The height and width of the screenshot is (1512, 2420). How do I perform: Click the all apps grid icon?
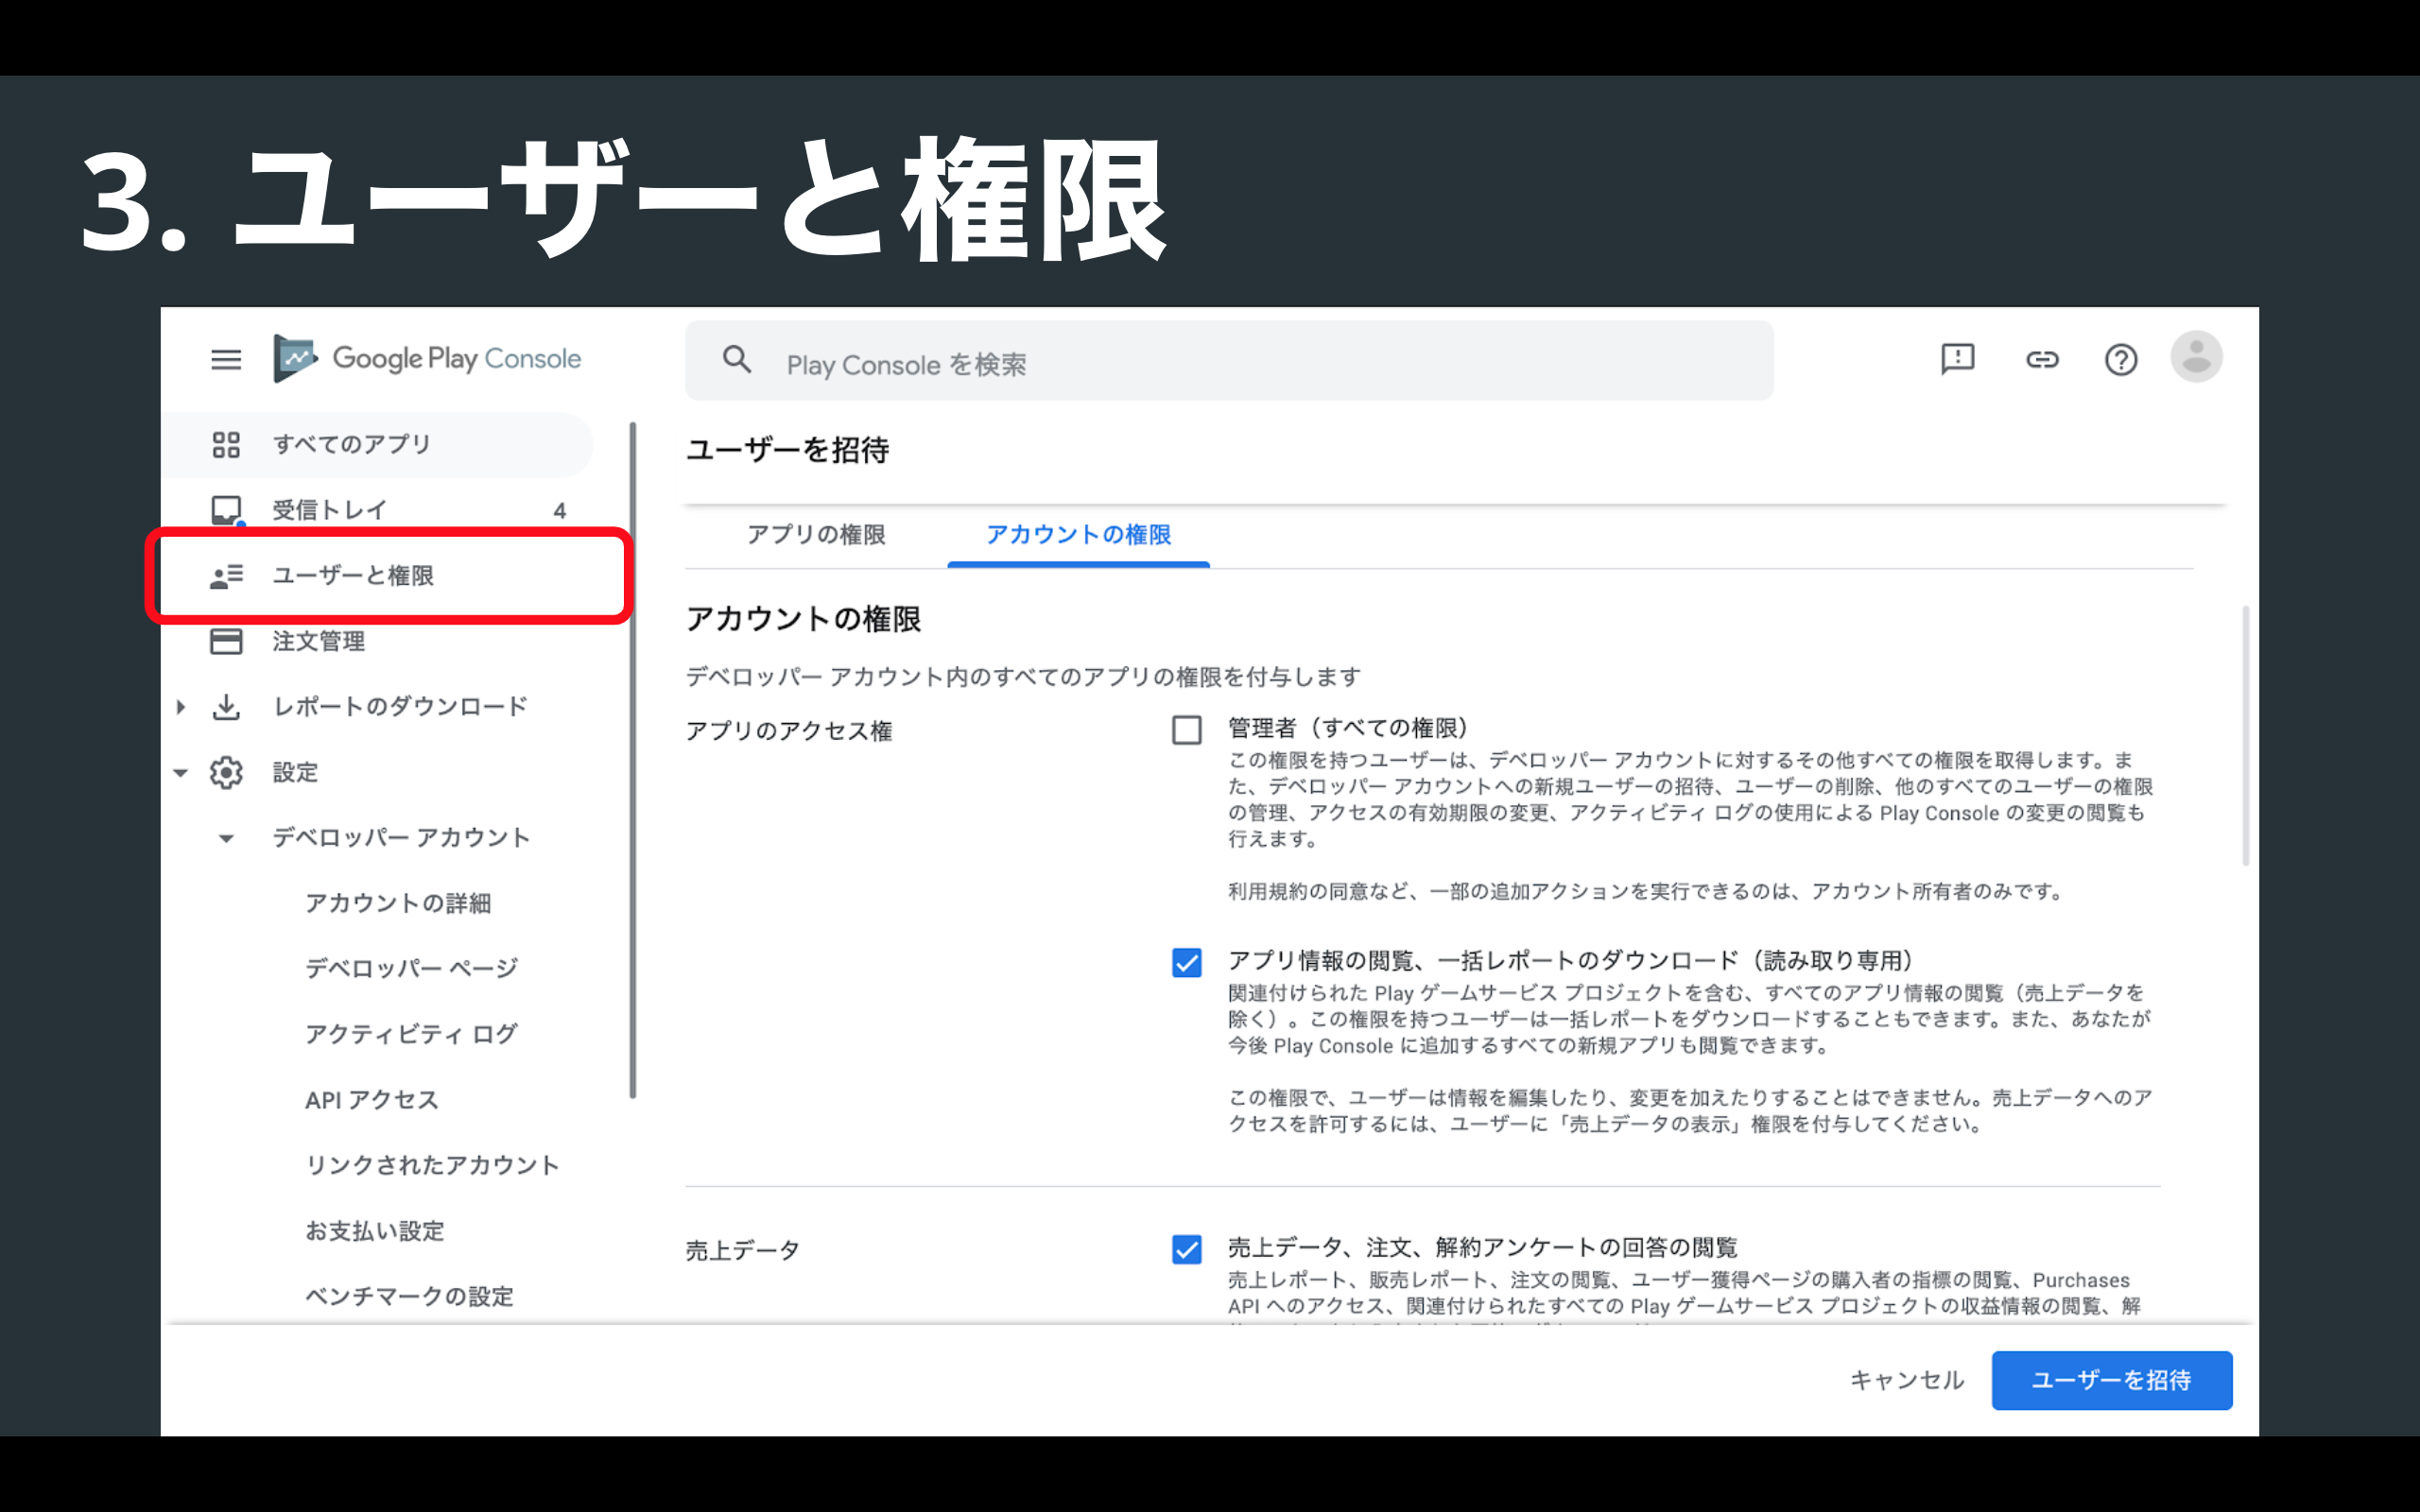(226, 444)
